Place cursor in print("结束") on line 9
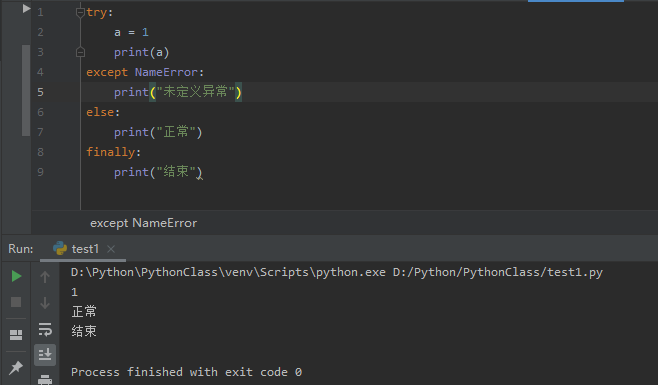The height and width of the screenshot is (385, 658). pos(158,172)
